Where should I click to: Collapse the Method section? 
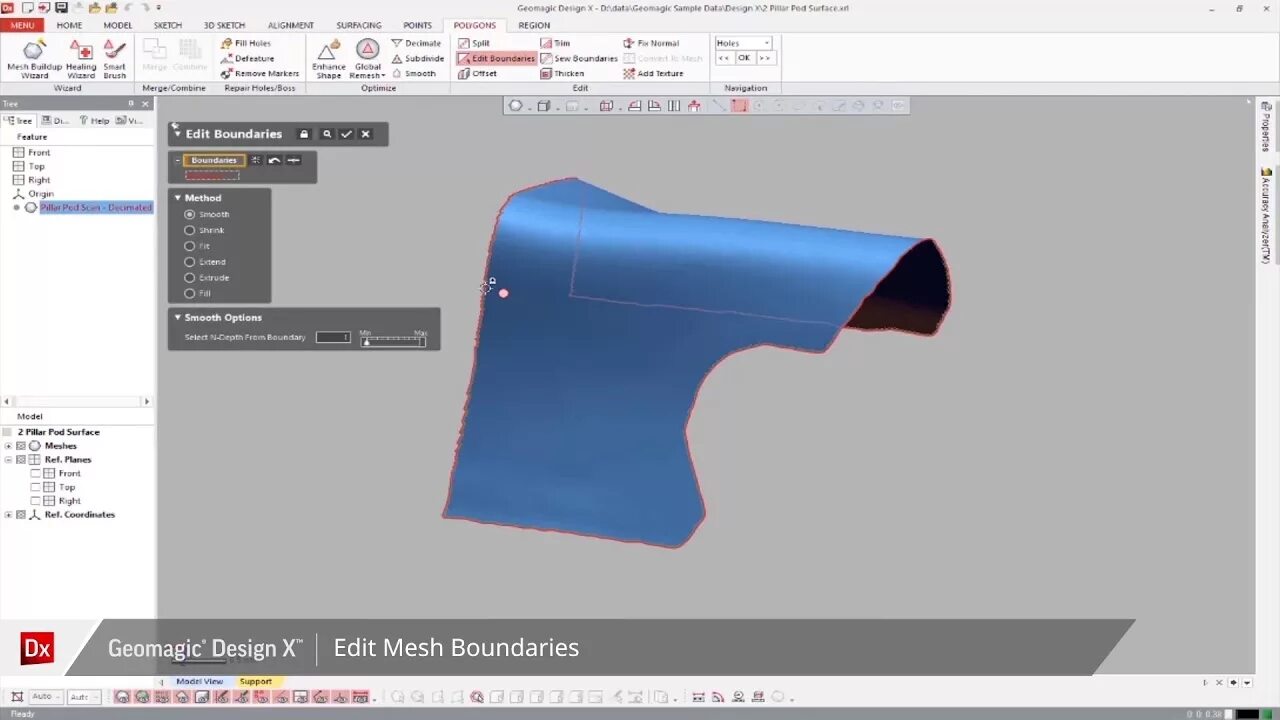(x=178, y=198)
